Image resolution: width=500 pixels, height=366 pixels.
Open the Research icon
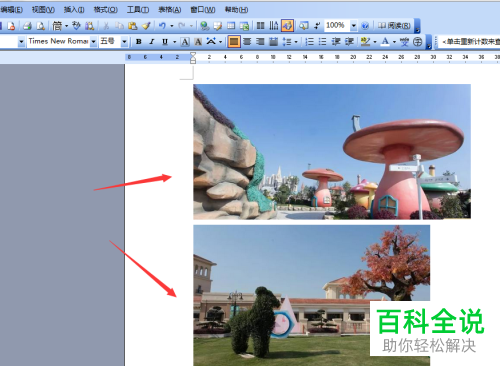point(89,26)
